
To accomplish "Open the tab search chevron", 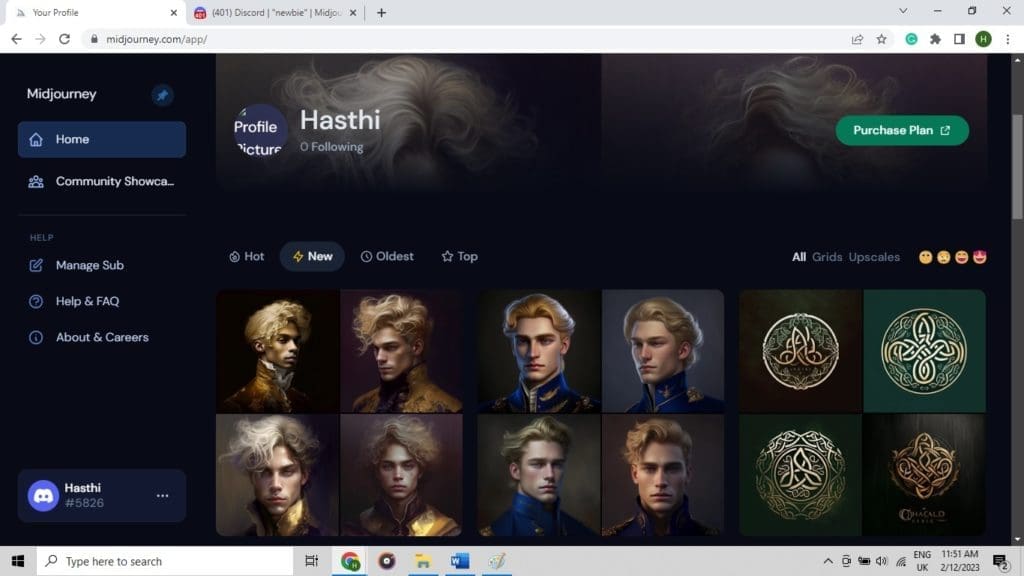I will (x=903, y=11).
